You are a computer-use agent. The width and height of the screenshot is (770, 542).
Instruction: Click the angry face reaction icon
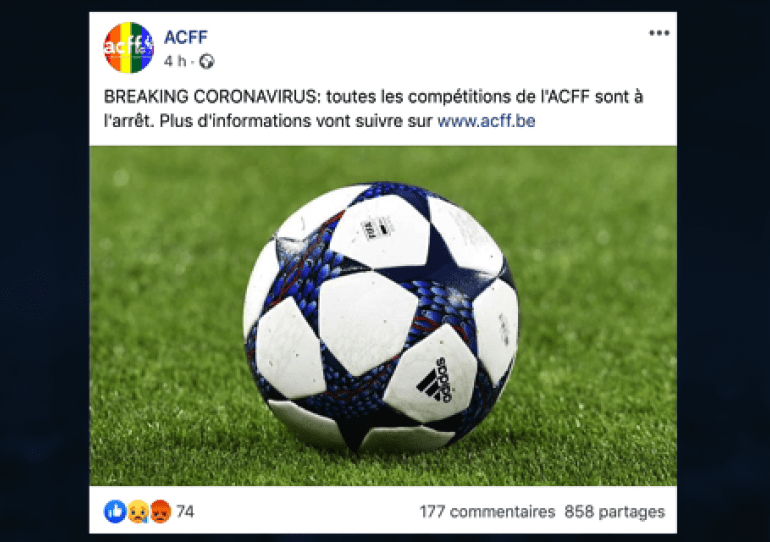click(161, 512)
